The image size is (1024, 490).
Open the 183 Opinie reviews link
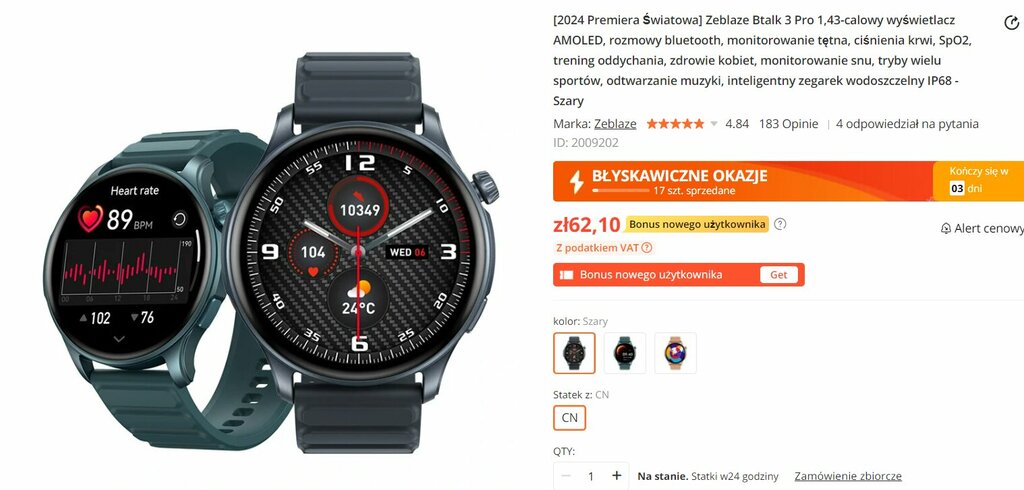[x=788, y=124]
